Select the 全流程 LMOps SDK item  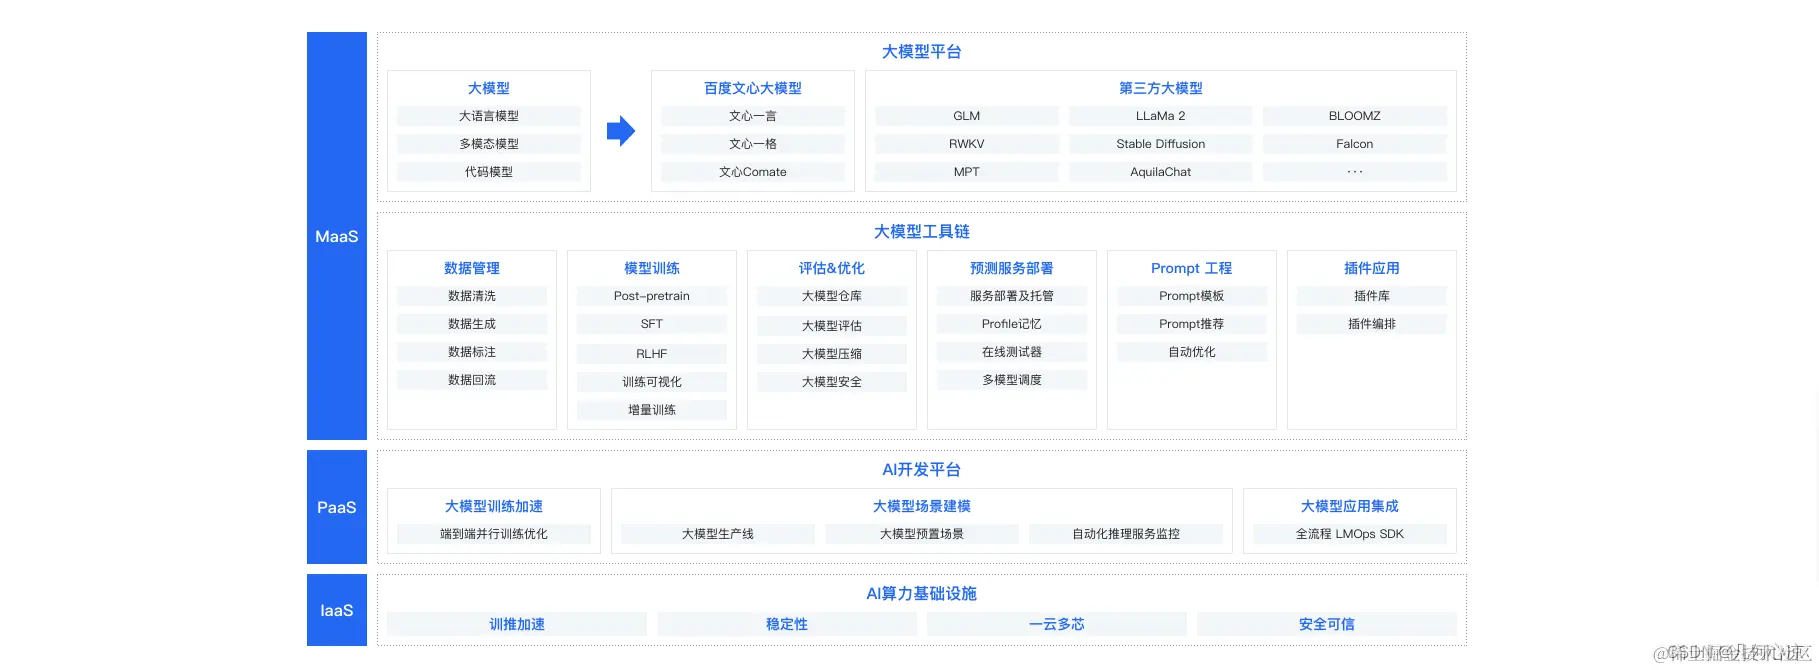tap(1350, 534)
